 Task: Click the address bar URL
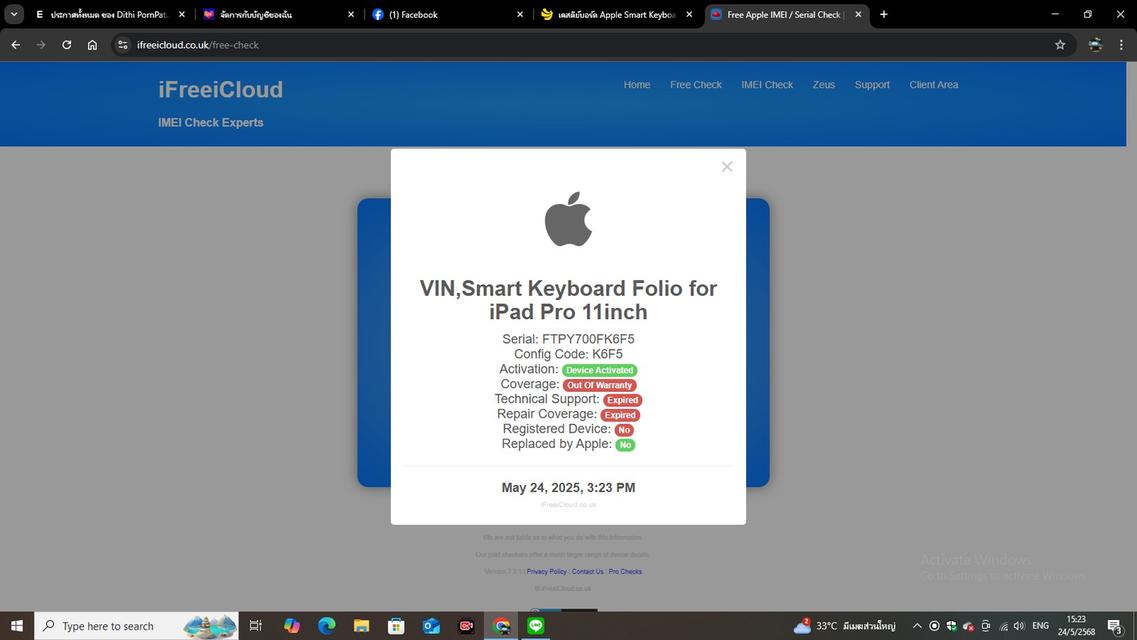[197, 45]
